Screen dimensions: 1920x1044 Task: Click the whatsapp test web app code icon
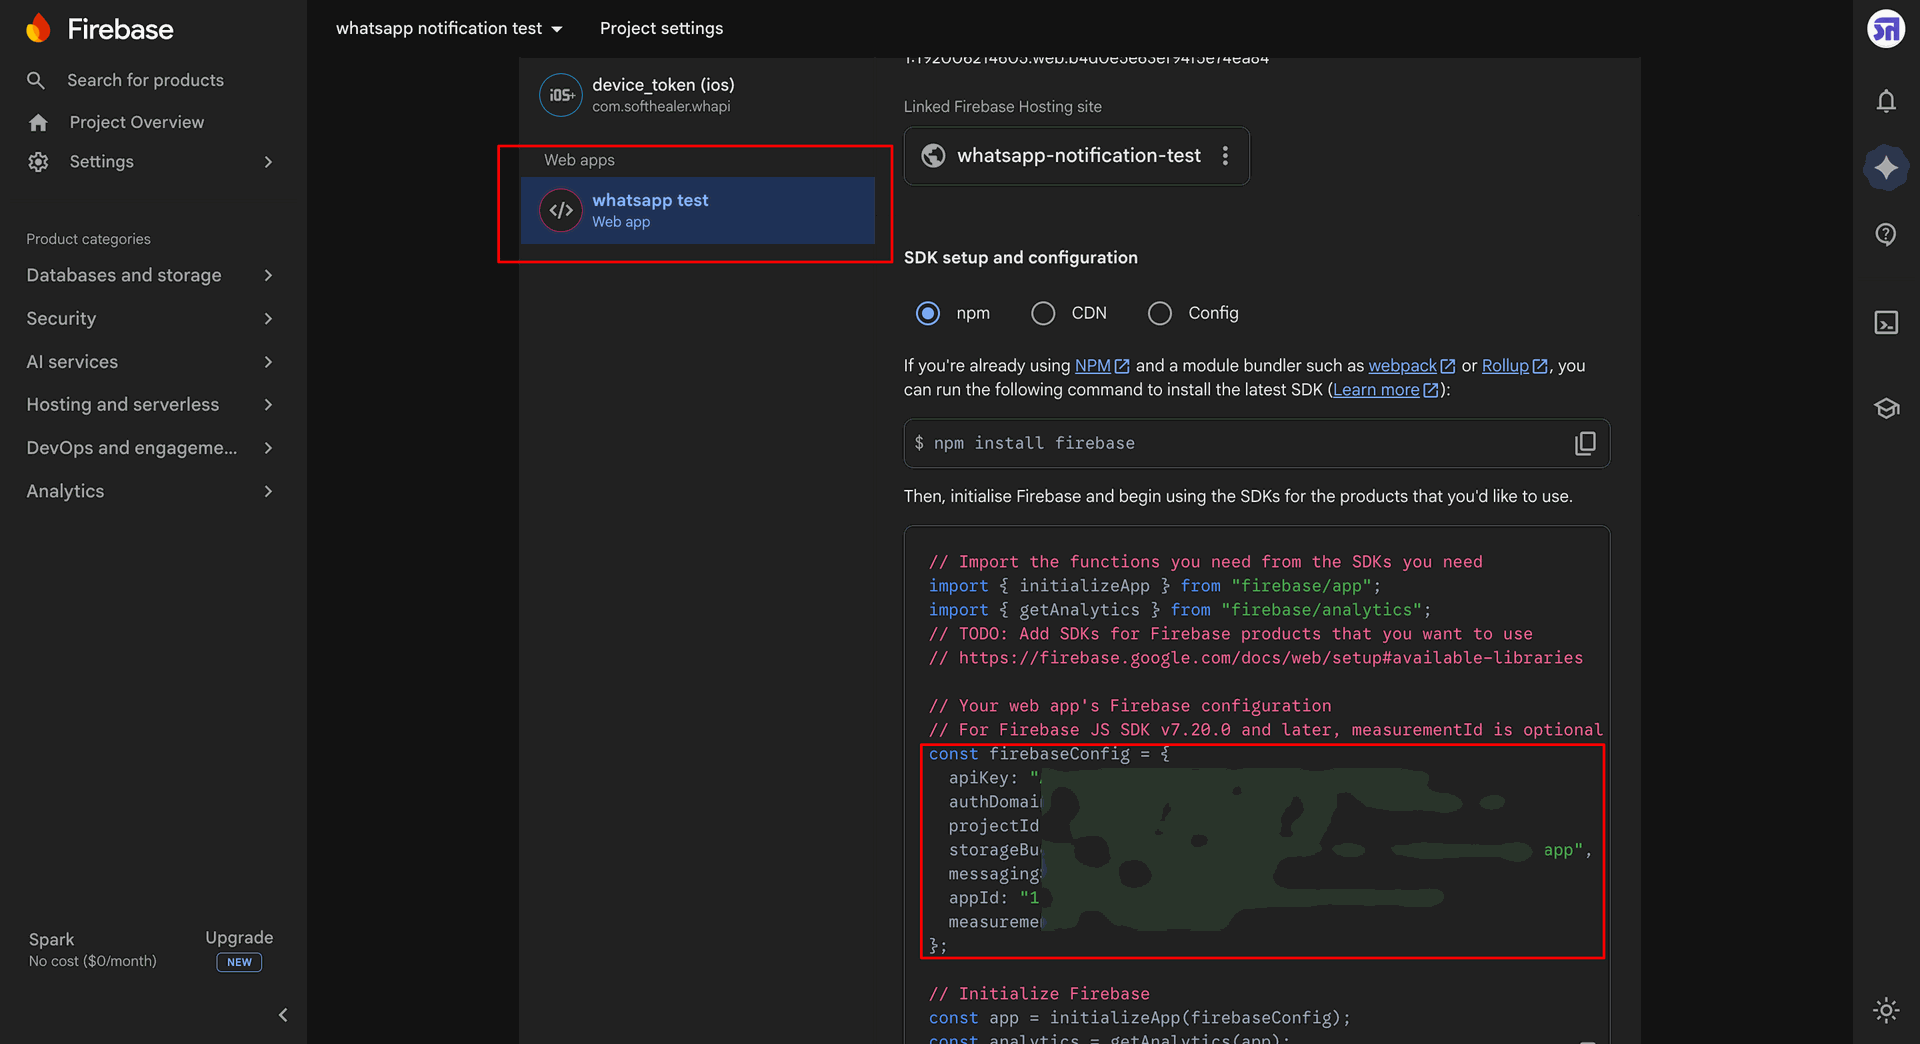561,210
